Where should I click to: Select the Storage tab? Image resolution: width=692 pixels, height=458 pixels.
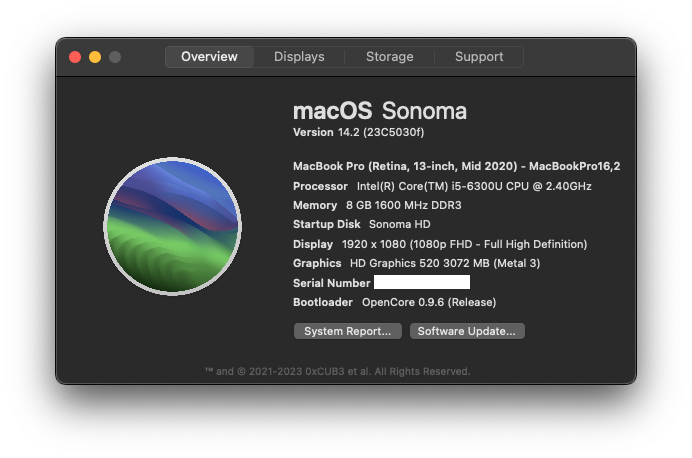pos(389,57)
